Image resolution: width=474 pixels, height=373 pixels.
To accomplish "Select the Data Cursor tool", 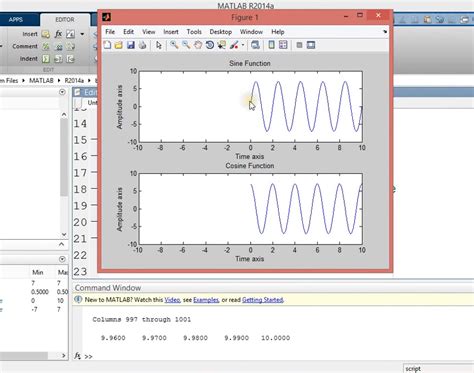I will [221, 45].
